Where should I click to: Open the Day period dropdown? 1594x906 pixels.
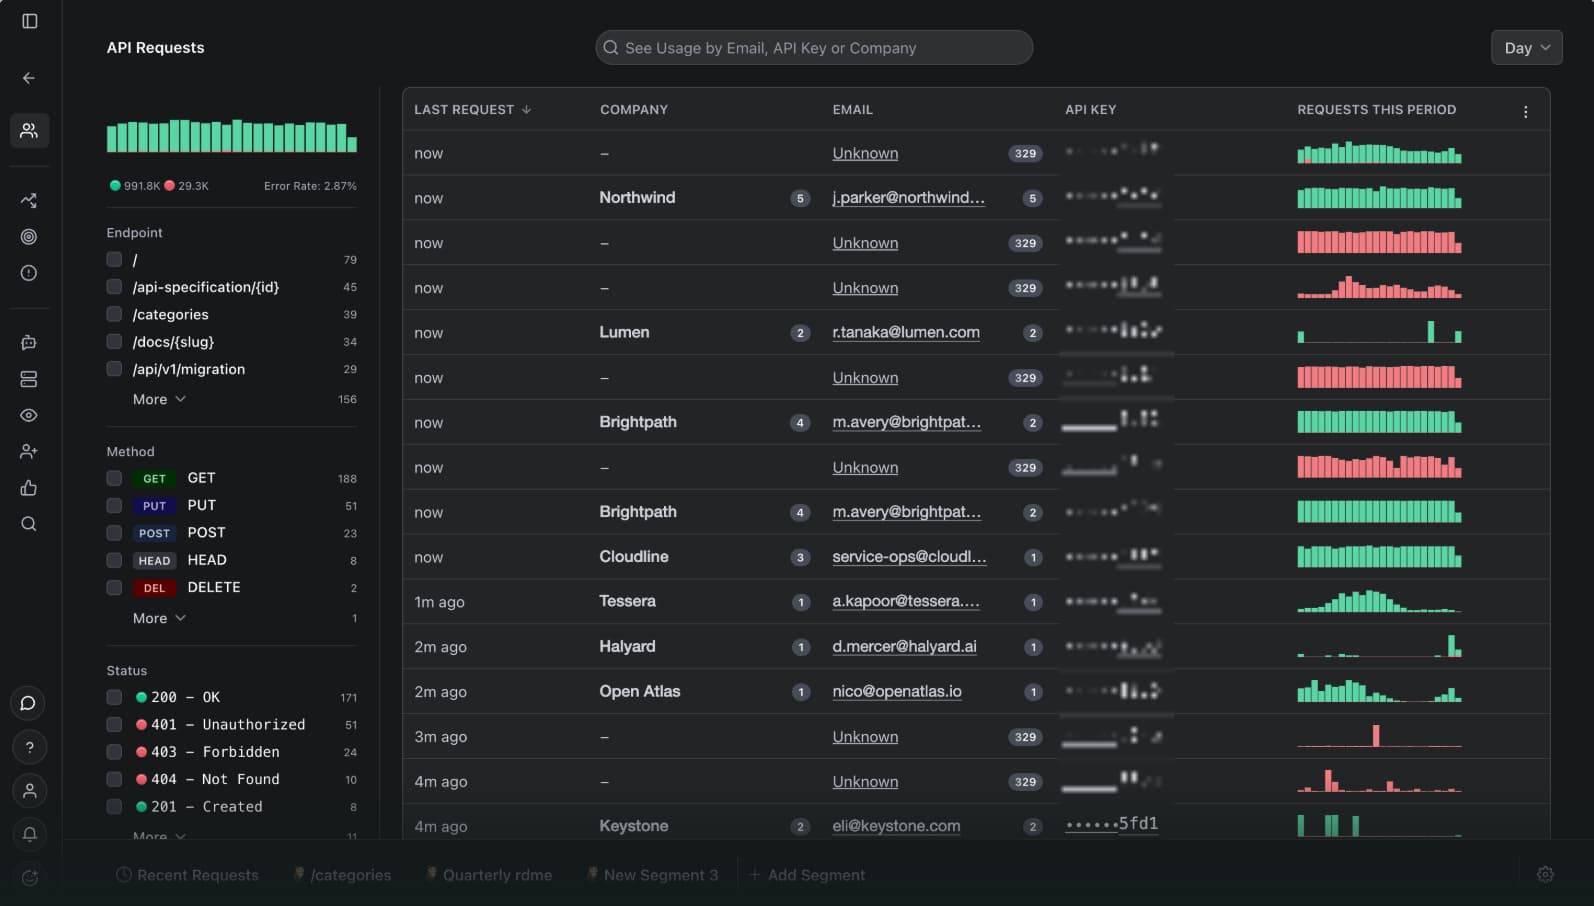click(1526, 48)
